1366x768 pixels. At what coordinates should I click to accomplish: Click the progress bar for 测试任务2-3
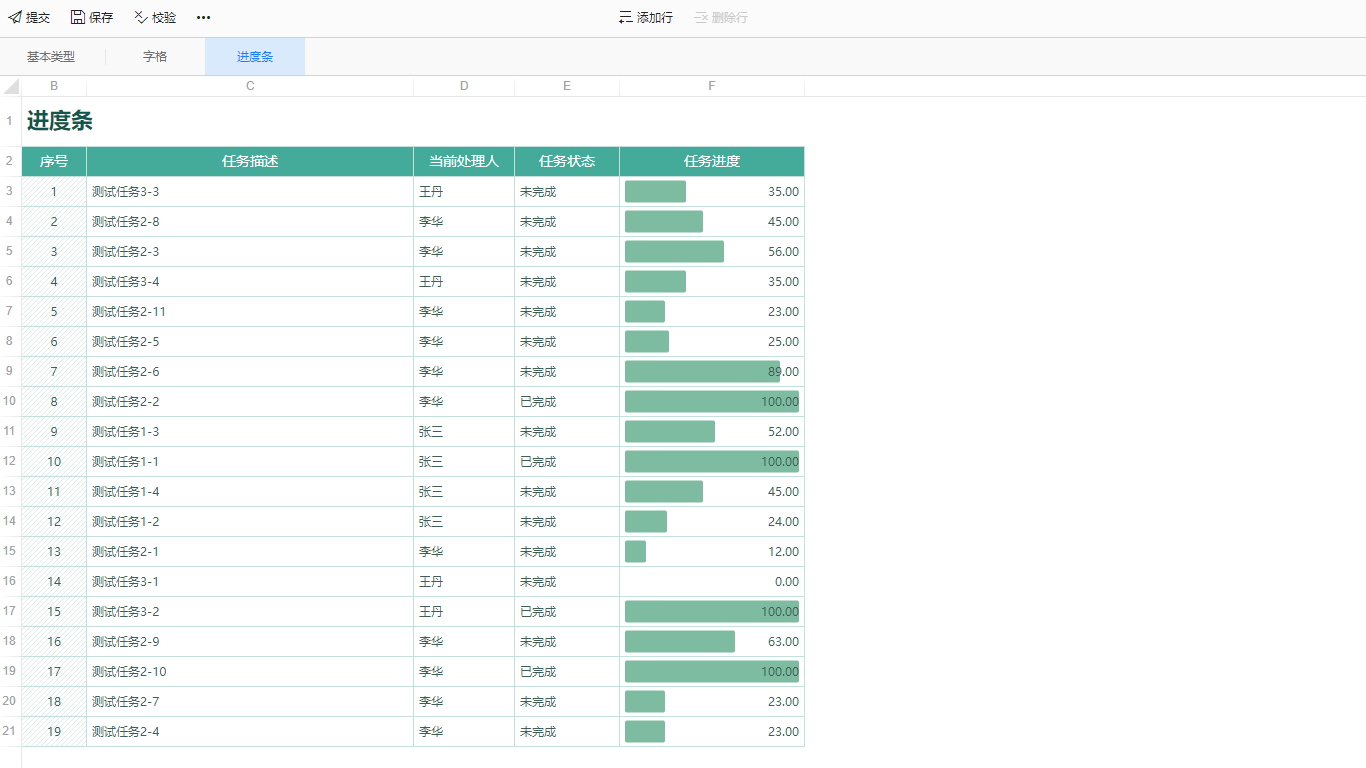[674, 252]
